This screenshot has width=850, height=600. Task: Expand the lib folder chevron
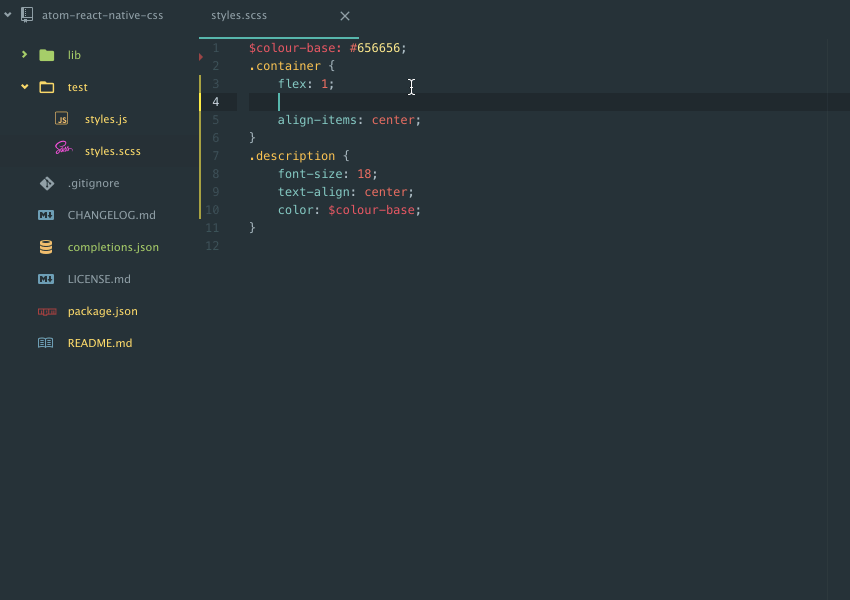(x=24, y=54)
